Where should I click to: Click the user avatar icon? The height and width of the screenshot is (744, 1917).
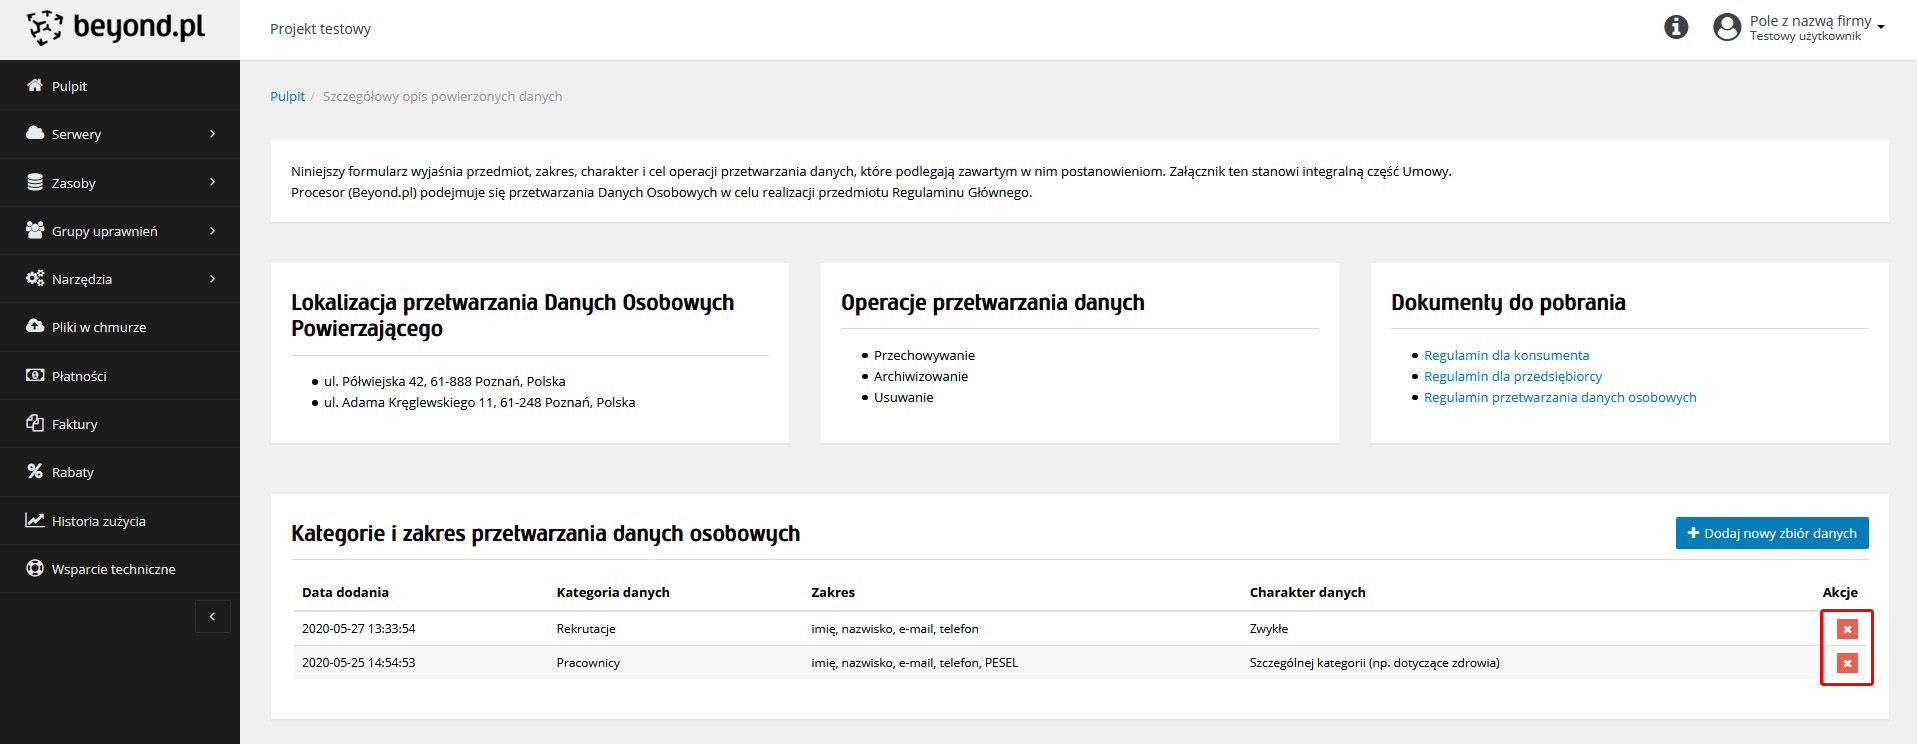1727,27
